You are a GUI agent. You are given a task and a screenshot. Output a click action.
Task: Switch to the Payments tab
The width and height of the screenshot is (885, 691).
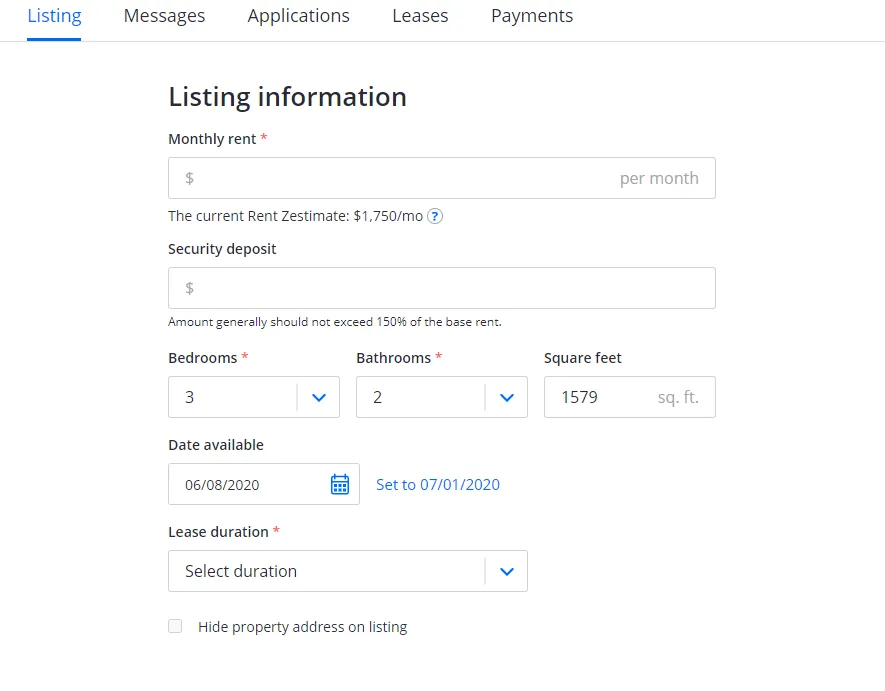[532, 16]
